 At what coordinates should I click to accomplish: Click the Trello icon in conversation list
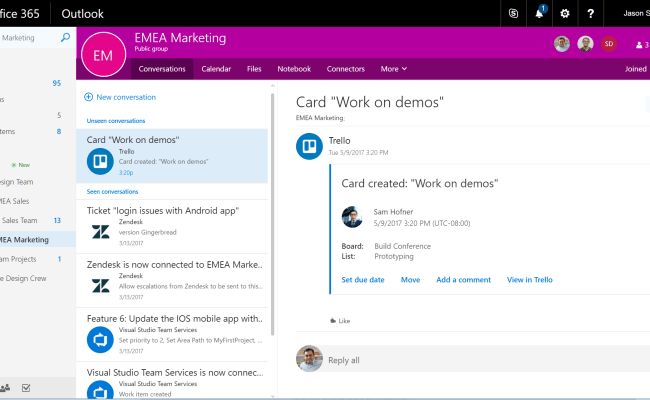pos(100,161)
